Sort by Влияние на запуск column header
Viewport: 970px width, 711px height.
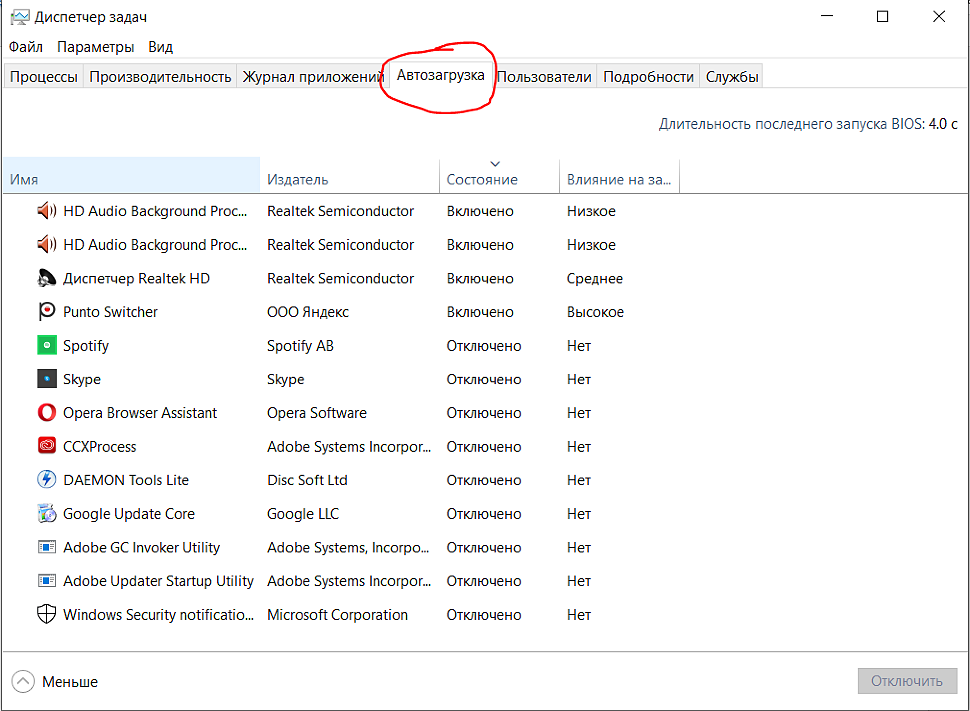[619, 175]
